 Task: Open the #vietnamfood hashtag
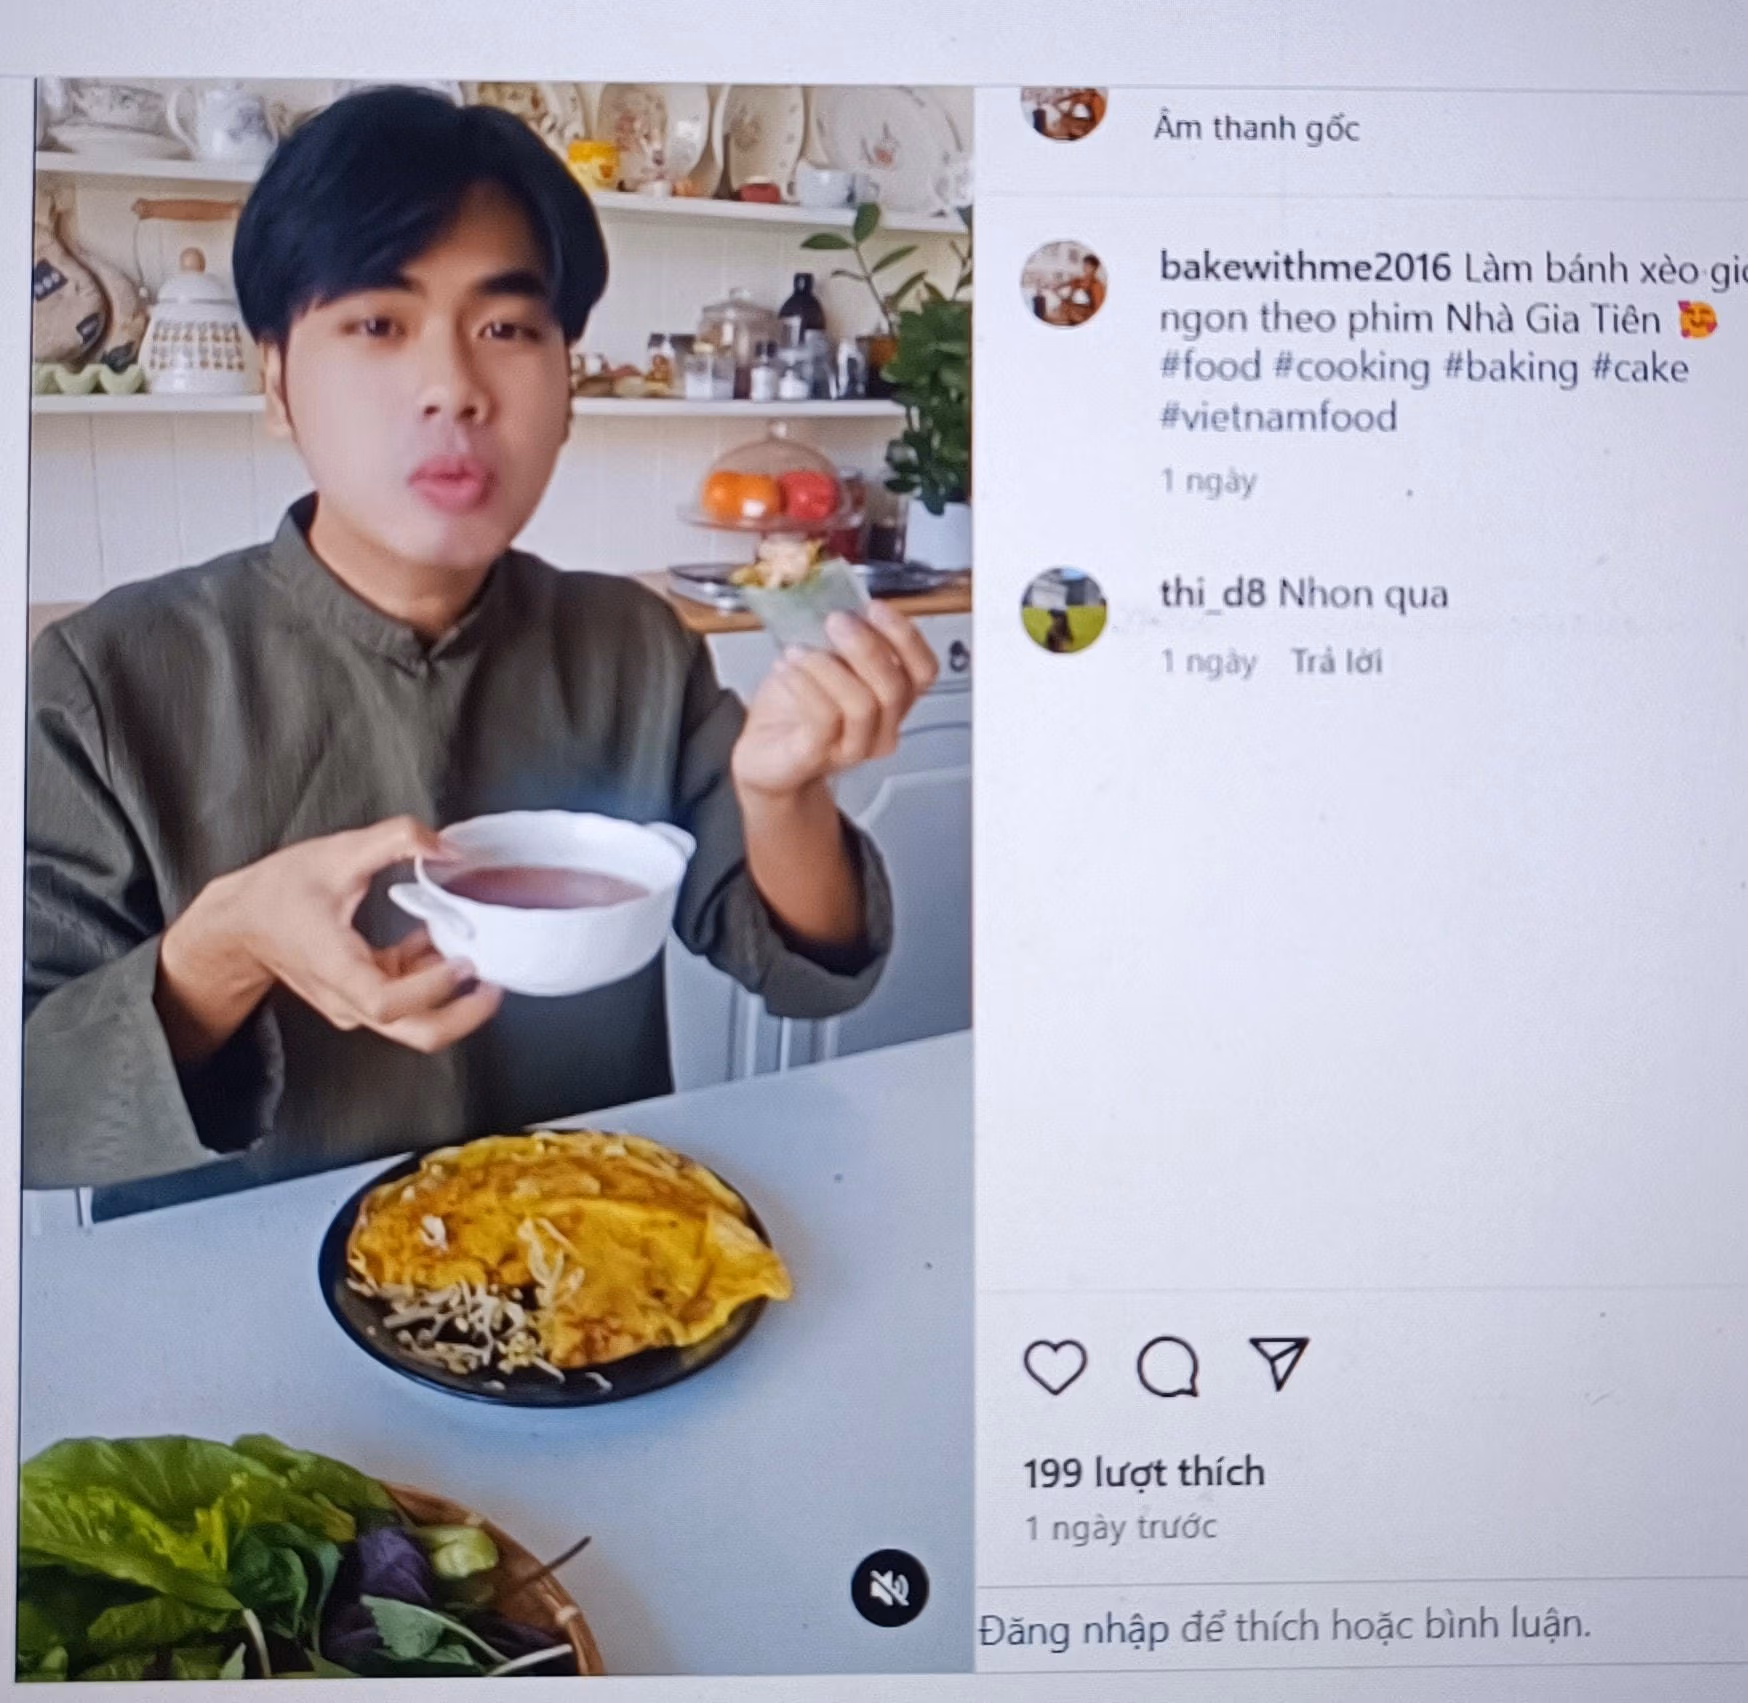(1278, 416)
